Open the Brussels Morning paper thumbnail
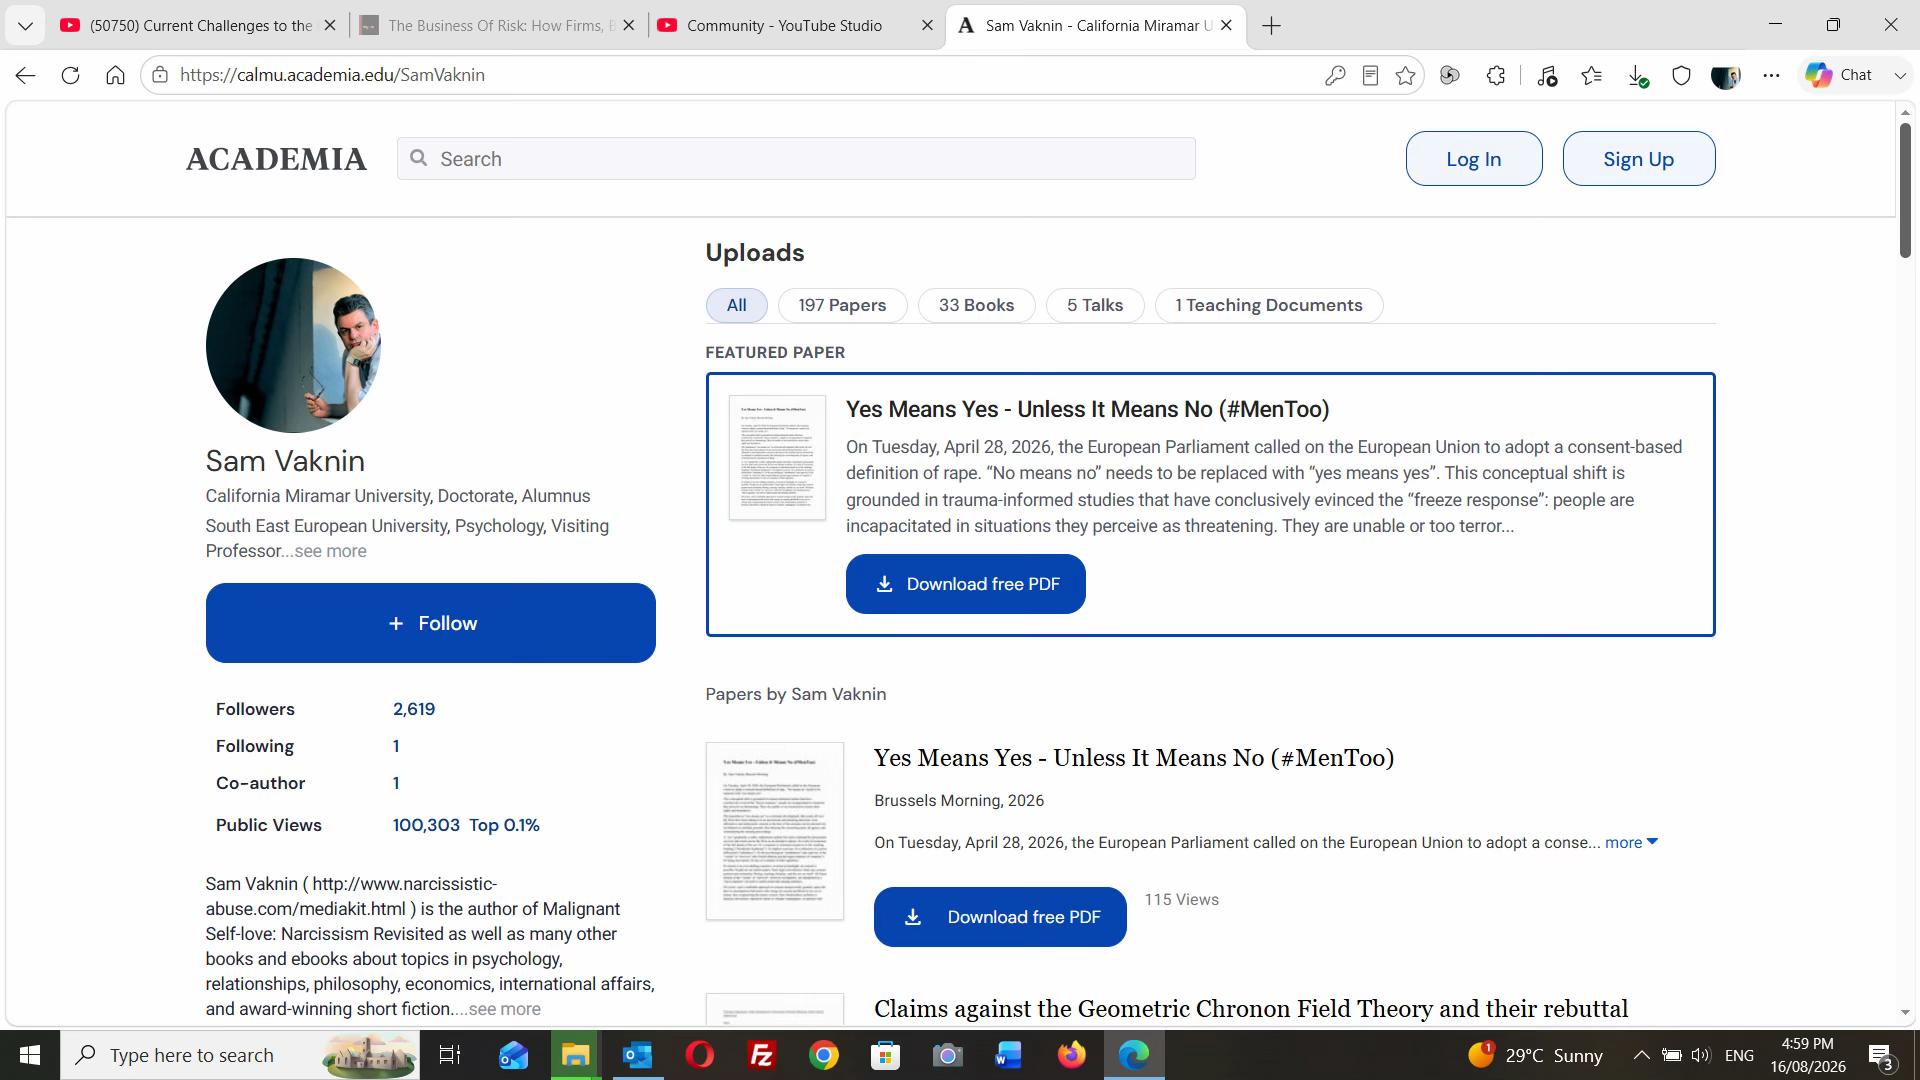 [775, 831]
